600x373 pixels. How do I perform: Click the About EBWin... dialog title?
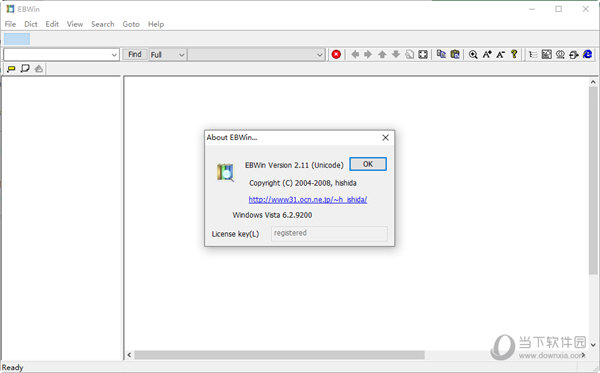232,137
